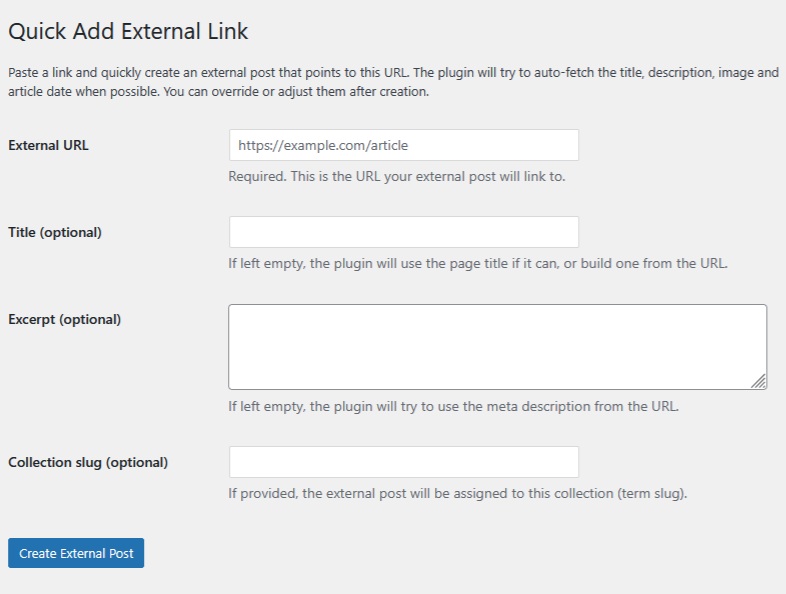Click the hint beneath Collection slug field

coord(458,493)
